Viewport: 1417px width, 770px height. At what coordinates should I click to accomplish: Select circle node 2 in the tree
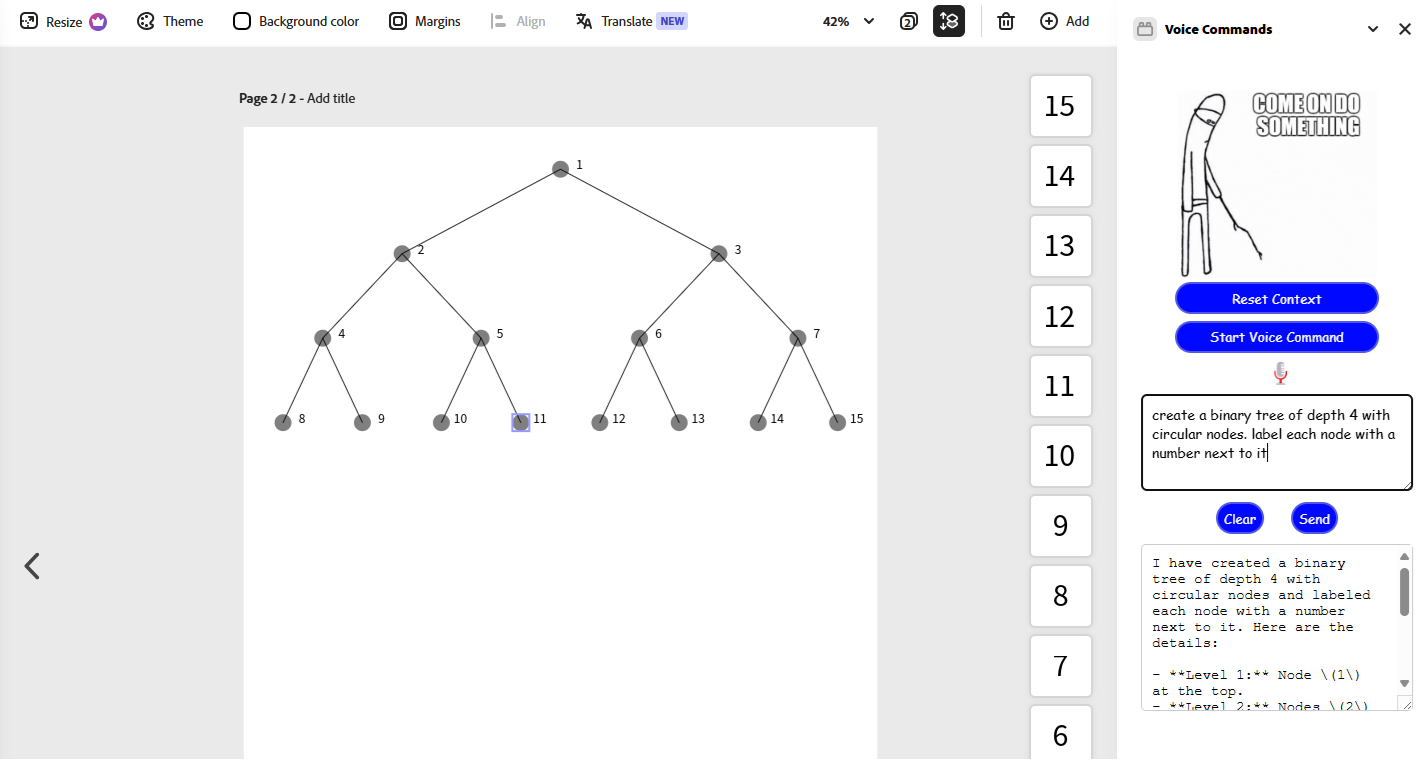point(402,254)
